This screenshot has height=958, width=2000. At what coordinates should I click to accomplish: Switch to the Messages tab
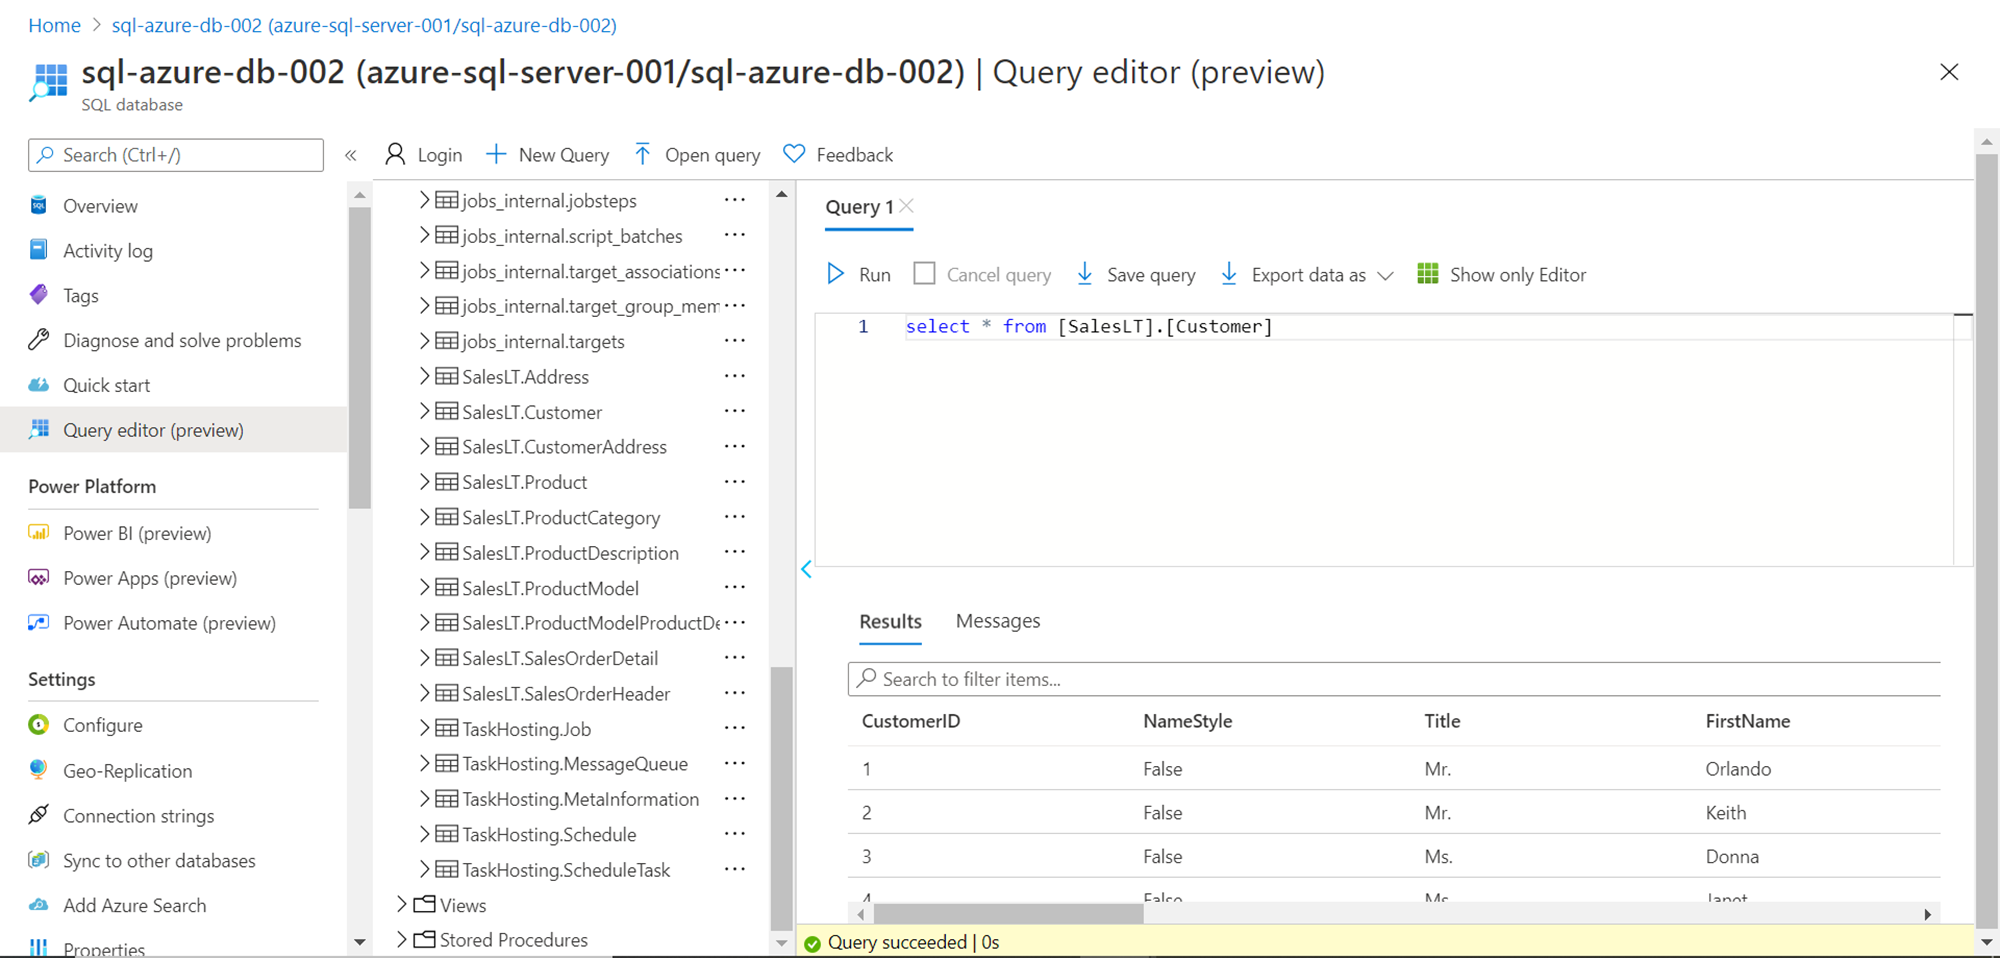(997, 621)
